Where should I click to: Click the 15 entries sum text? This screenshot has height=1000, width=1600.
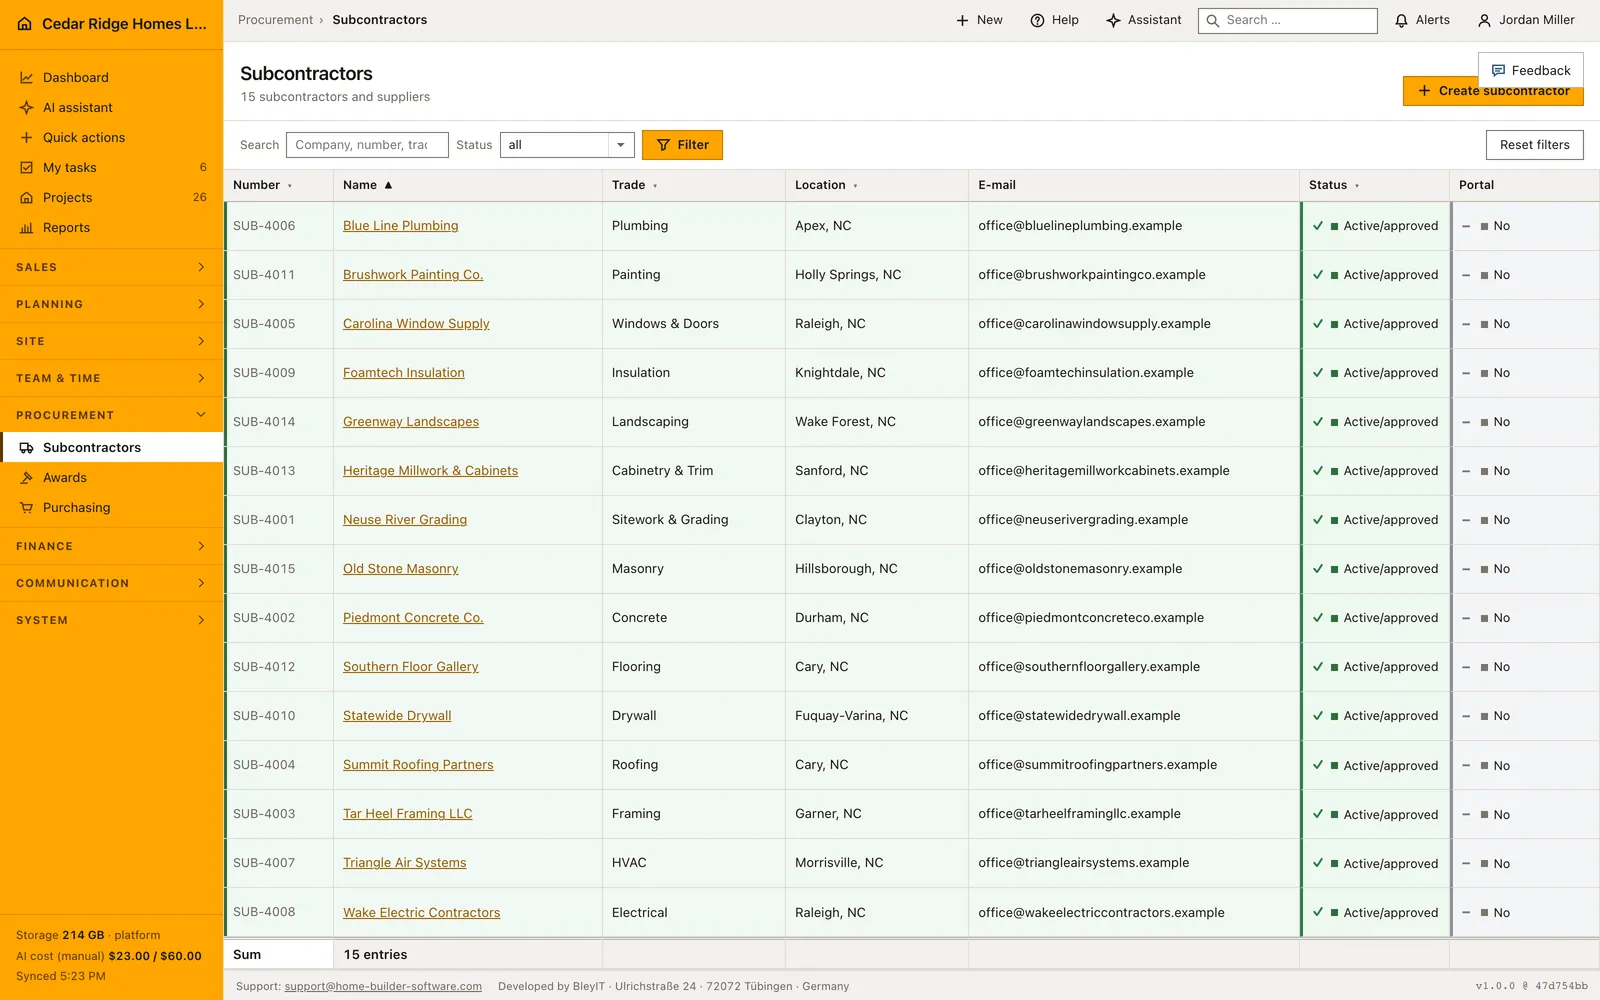pyautogui.click(x=375, y=955)
